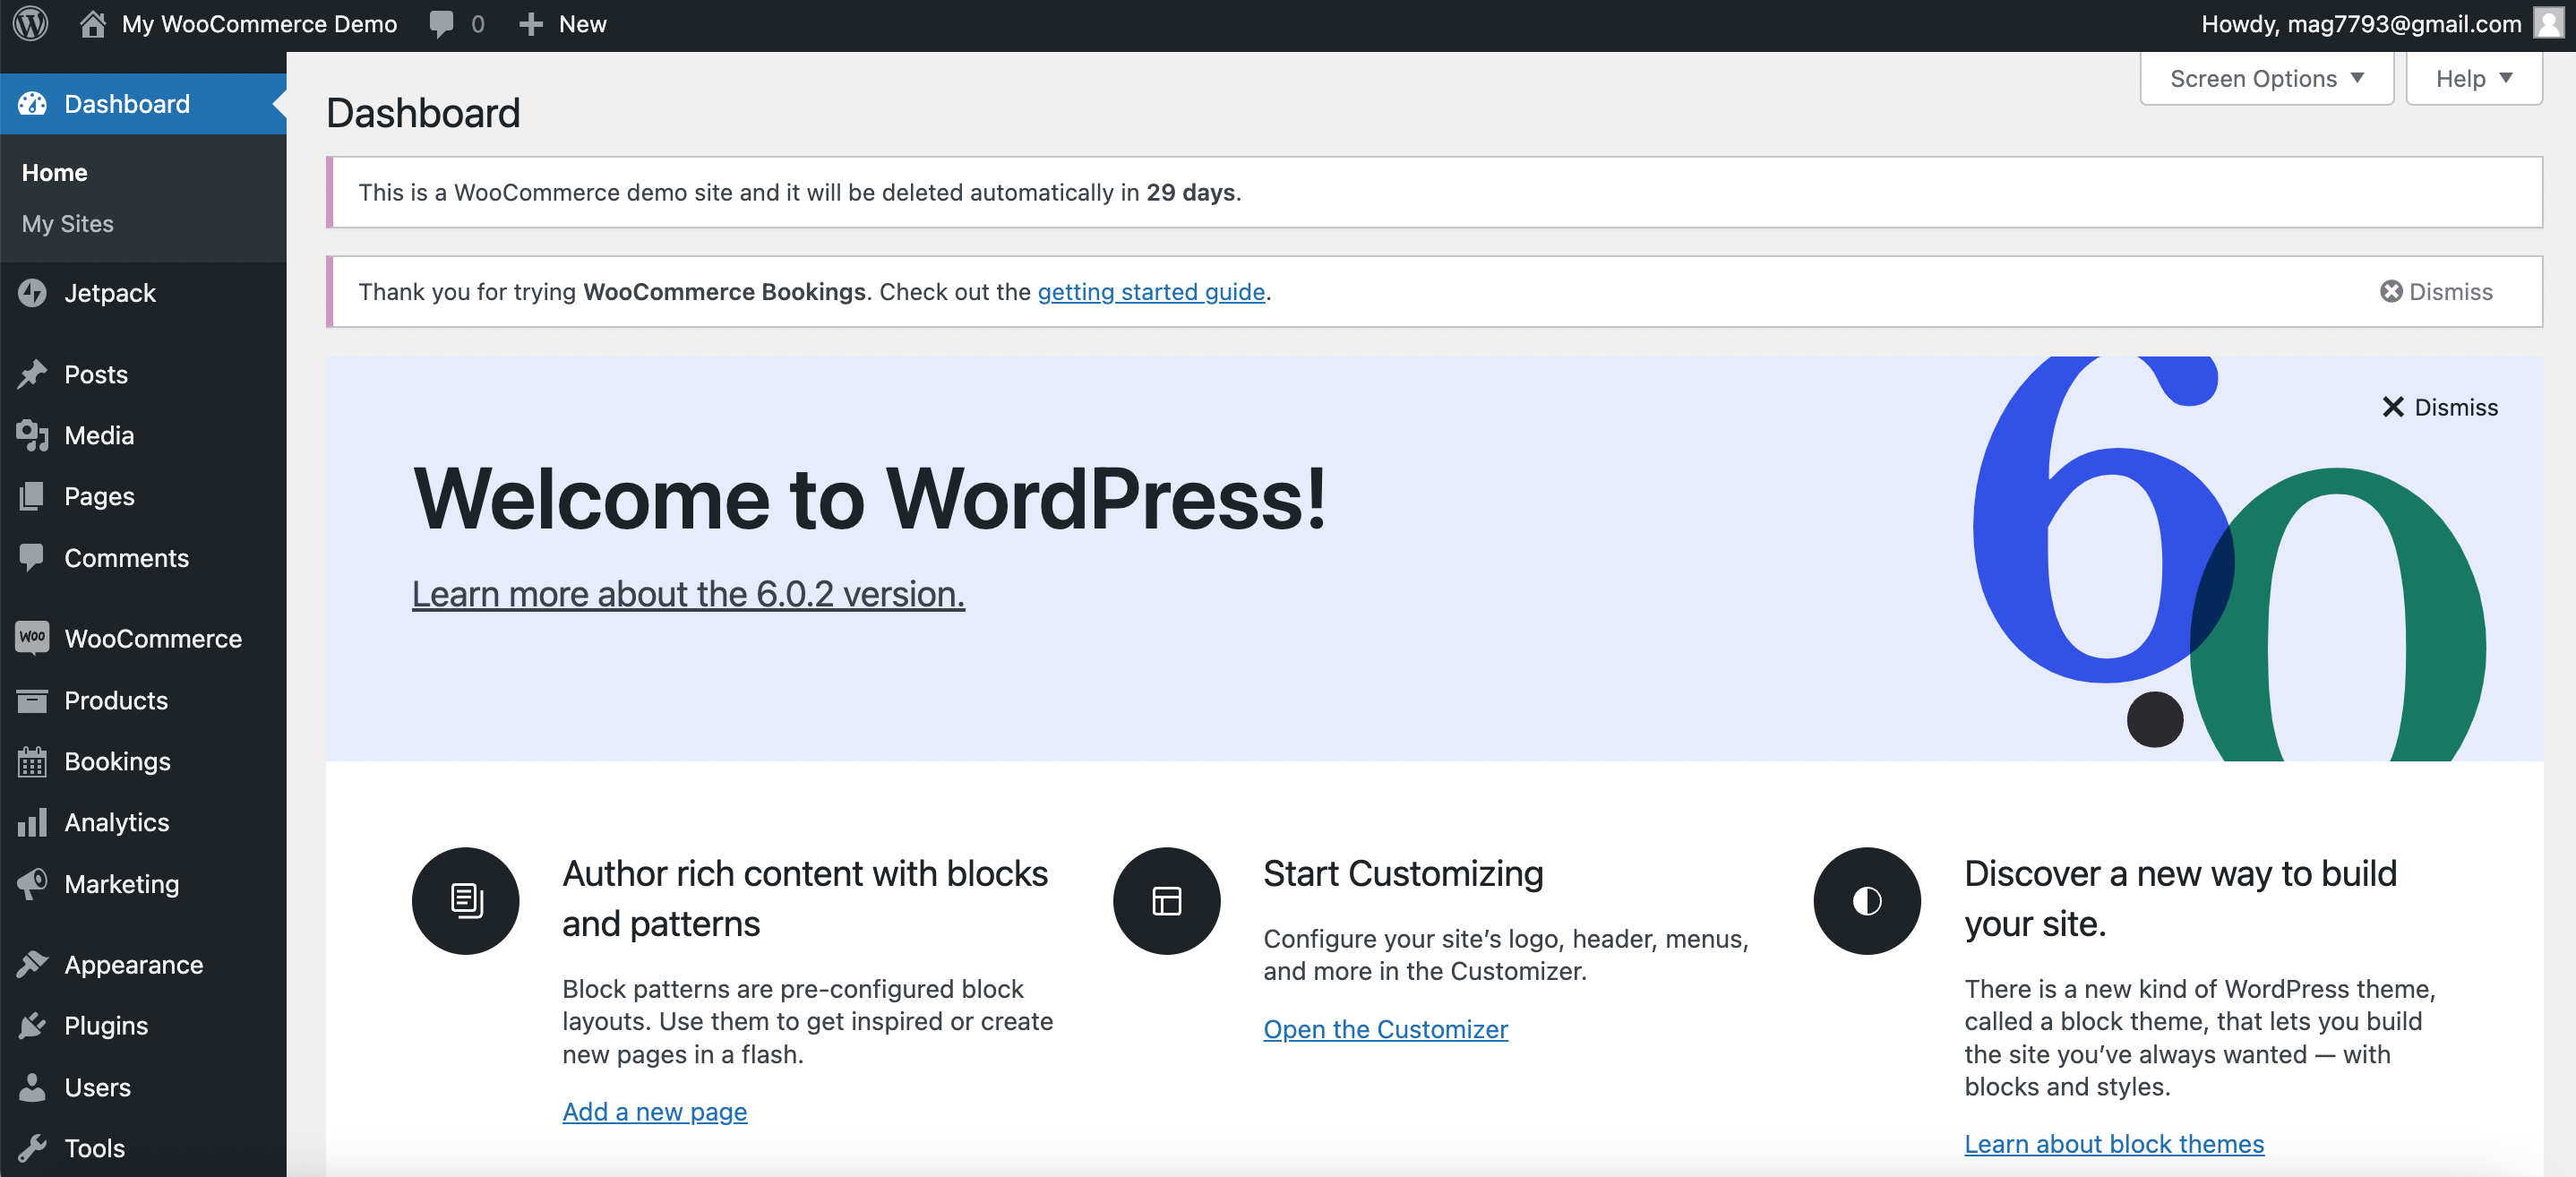Viewport: 2576px width, 1177px height.
Task: Click the Media icon in sidebar
Action: pos(32,435)
